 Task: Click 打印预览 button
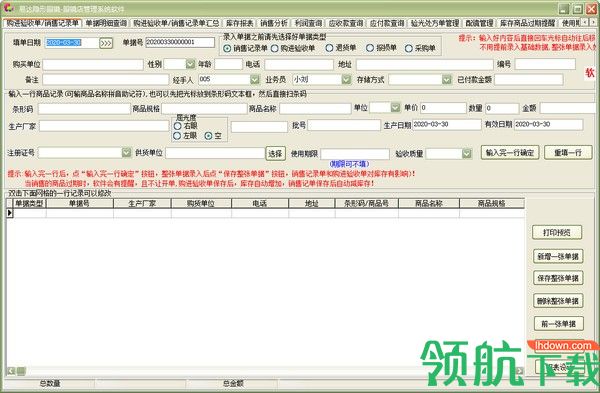[x=557, y=232]
